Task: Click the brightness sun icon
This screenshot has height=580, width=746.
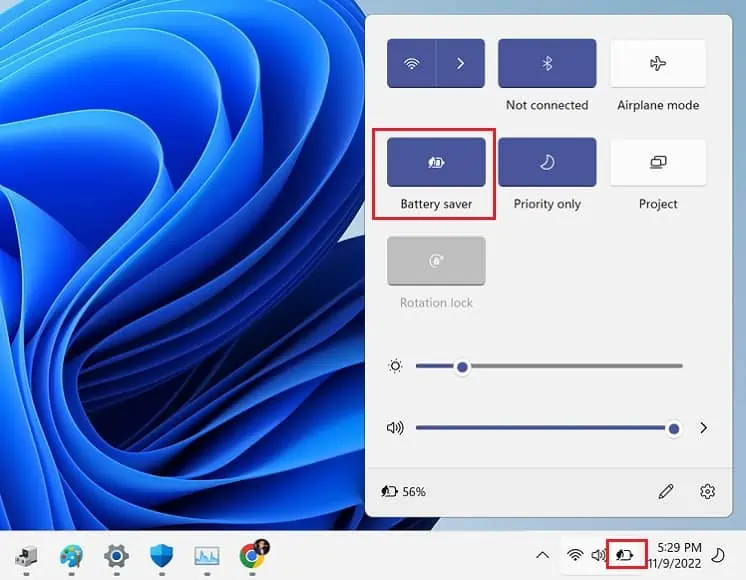Action: (x=395, y=366)
